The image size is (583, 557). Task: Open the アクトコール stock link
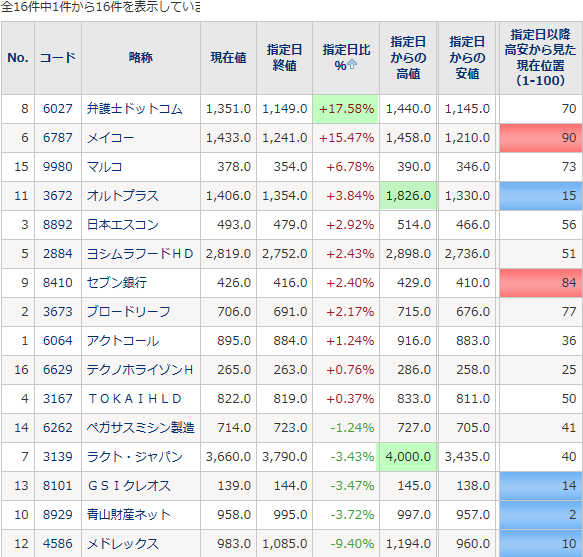pos(123,341)
